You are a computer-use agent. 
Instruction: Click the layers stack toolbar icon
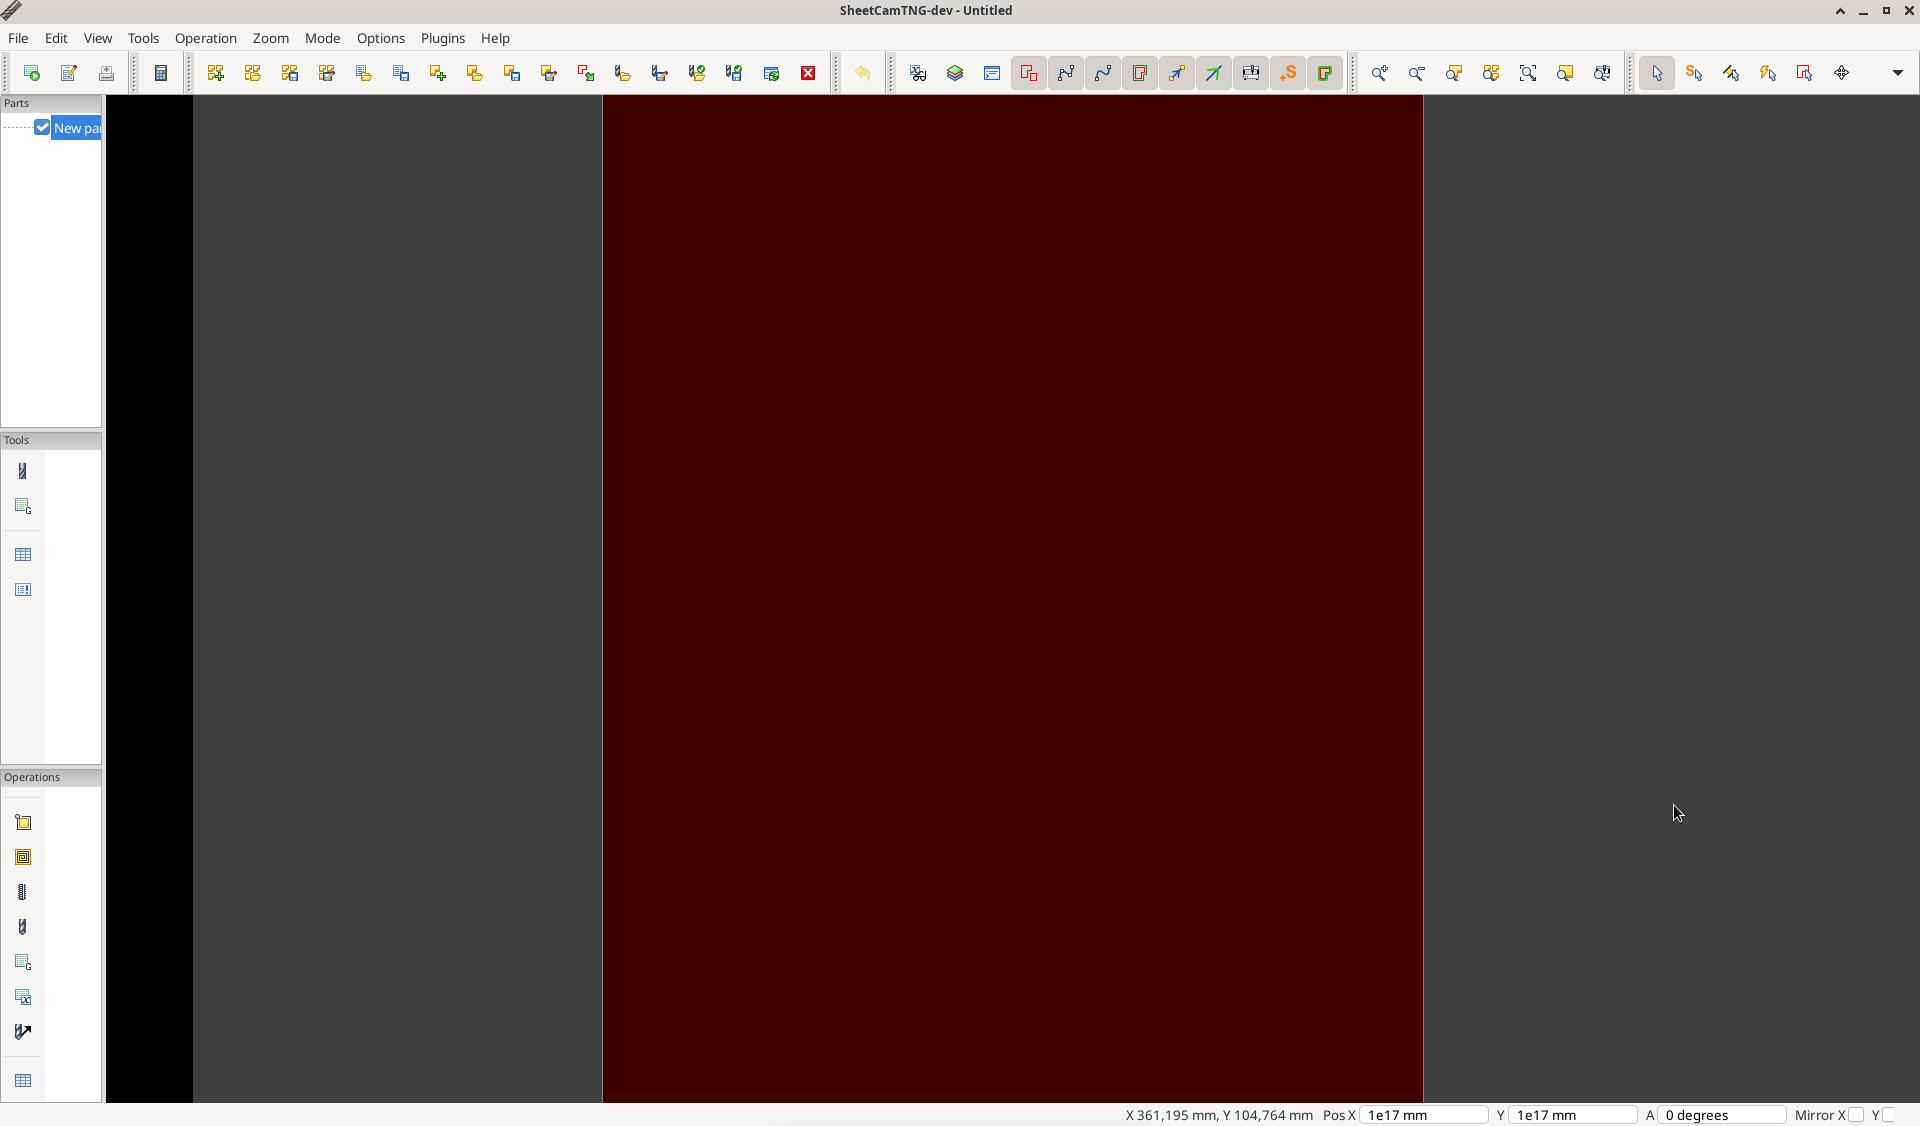click(955, 73)
